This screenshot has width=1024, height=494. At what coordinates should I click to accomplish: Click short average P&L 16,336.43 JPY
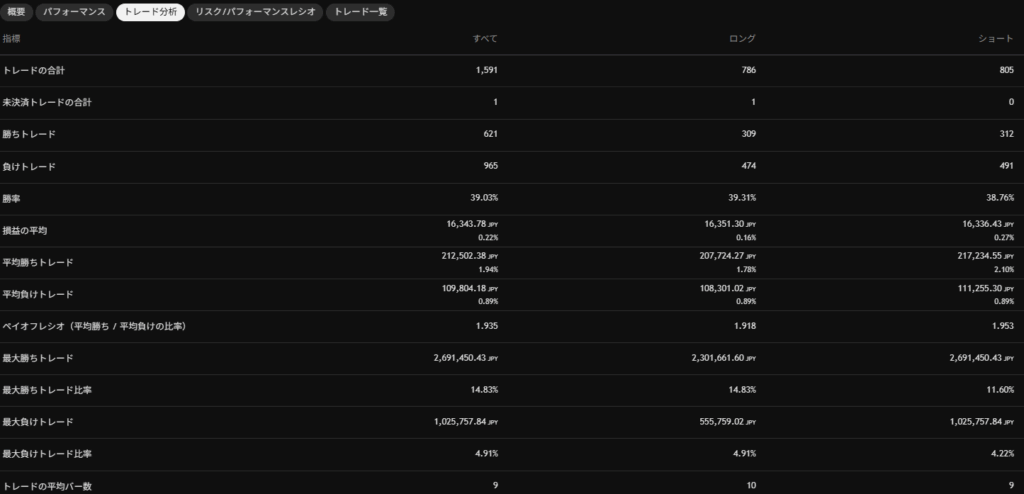(988, 223)
